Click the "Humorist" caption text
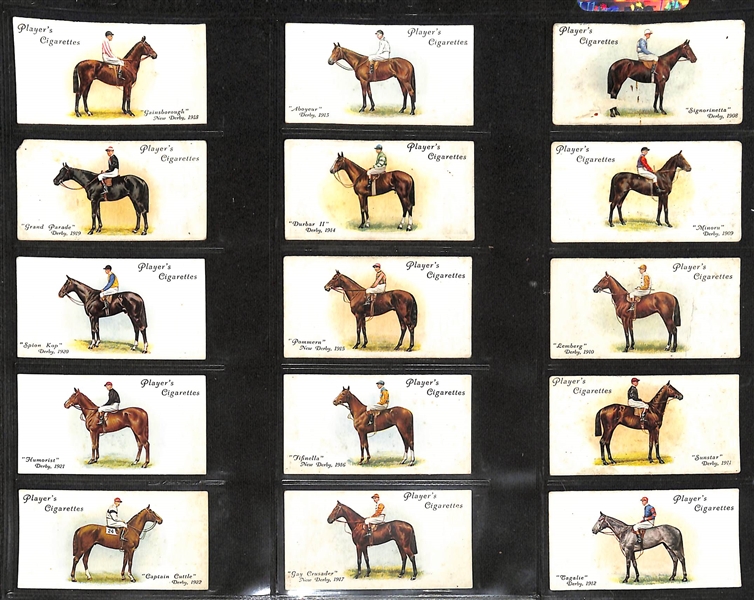Image resolution: width=754 pixels, height=600 pixels. tap(40, 460)
